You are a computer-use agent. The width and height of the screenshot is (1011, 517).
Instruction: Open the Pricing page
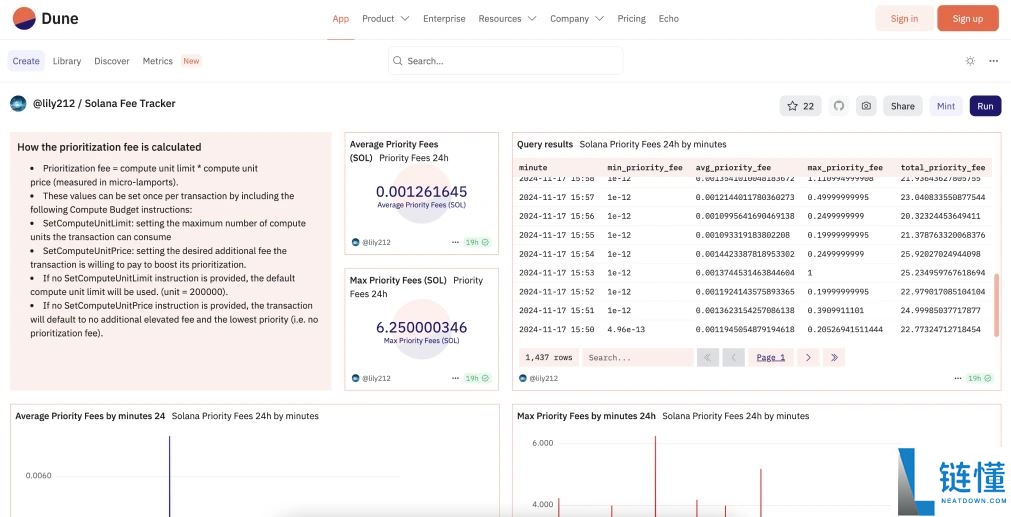point(631,19)
